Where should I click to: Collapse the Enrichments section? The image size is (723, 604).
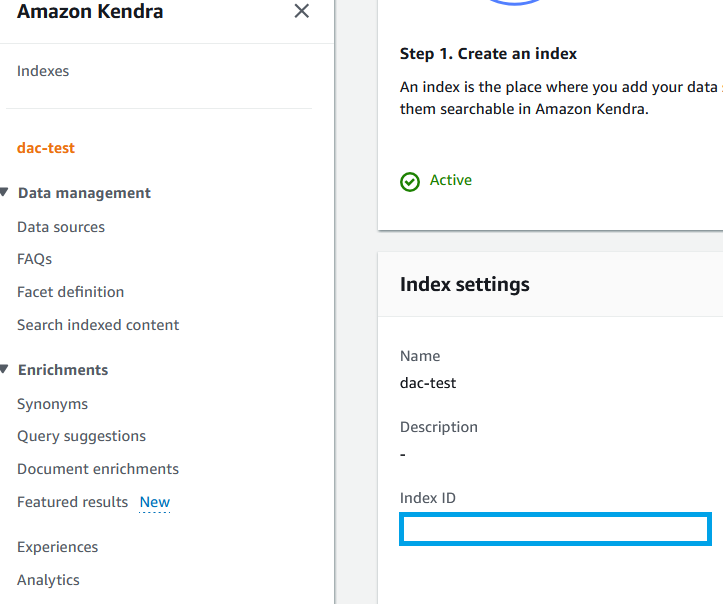click(5, 370)
